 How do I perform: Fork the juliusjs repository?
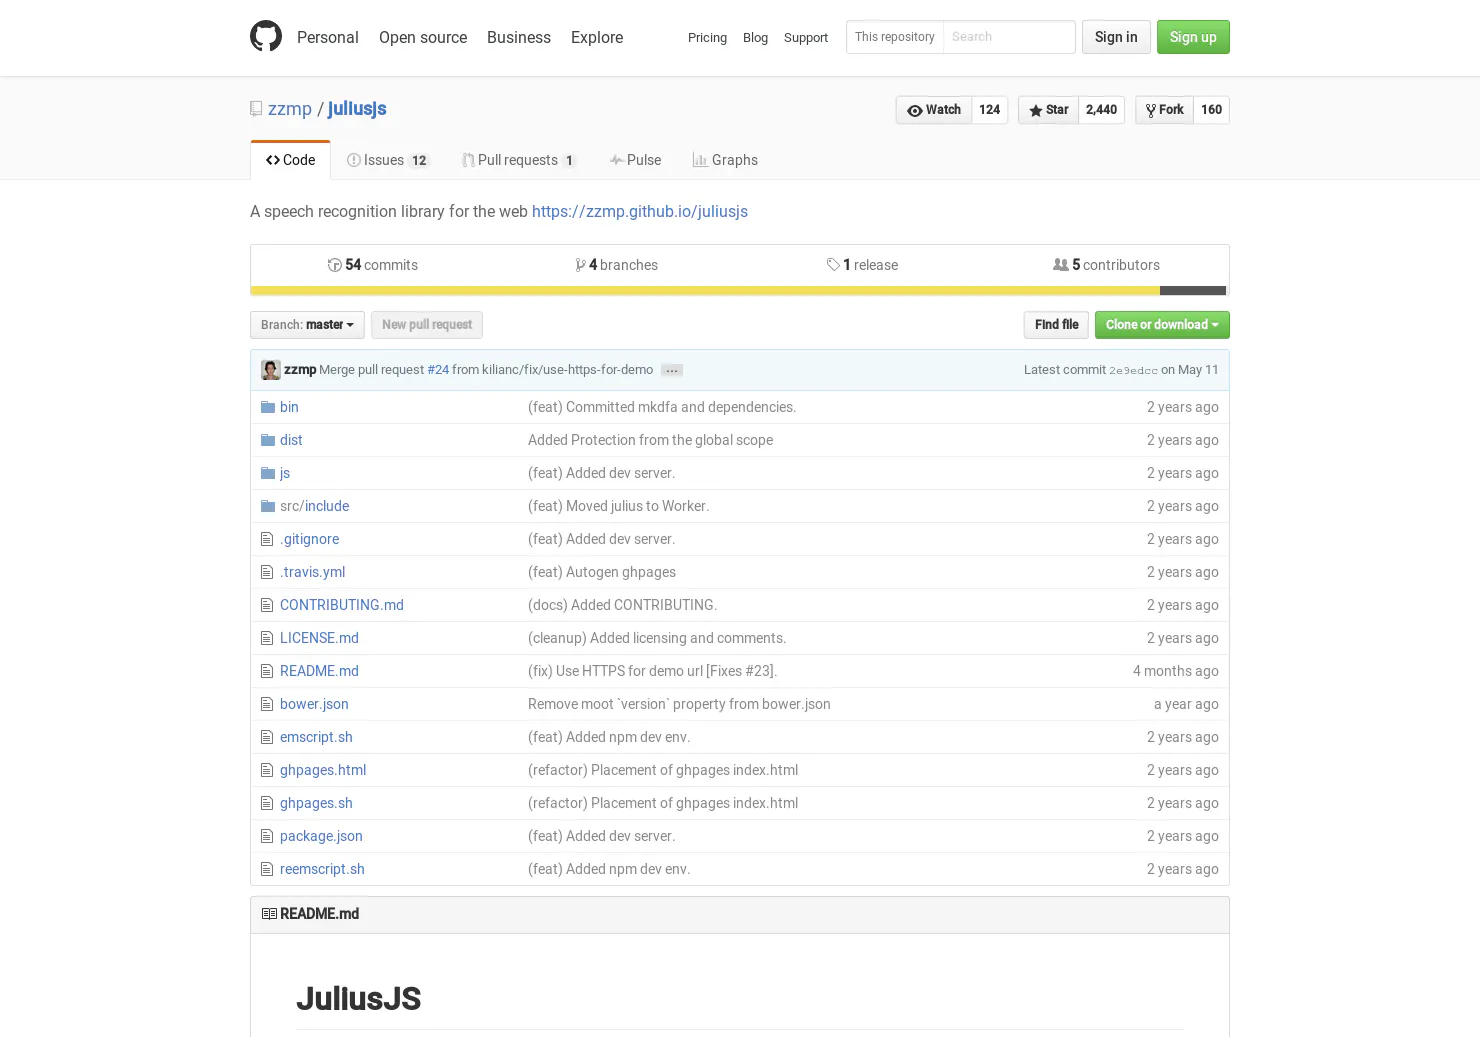tap(1164, 110)
